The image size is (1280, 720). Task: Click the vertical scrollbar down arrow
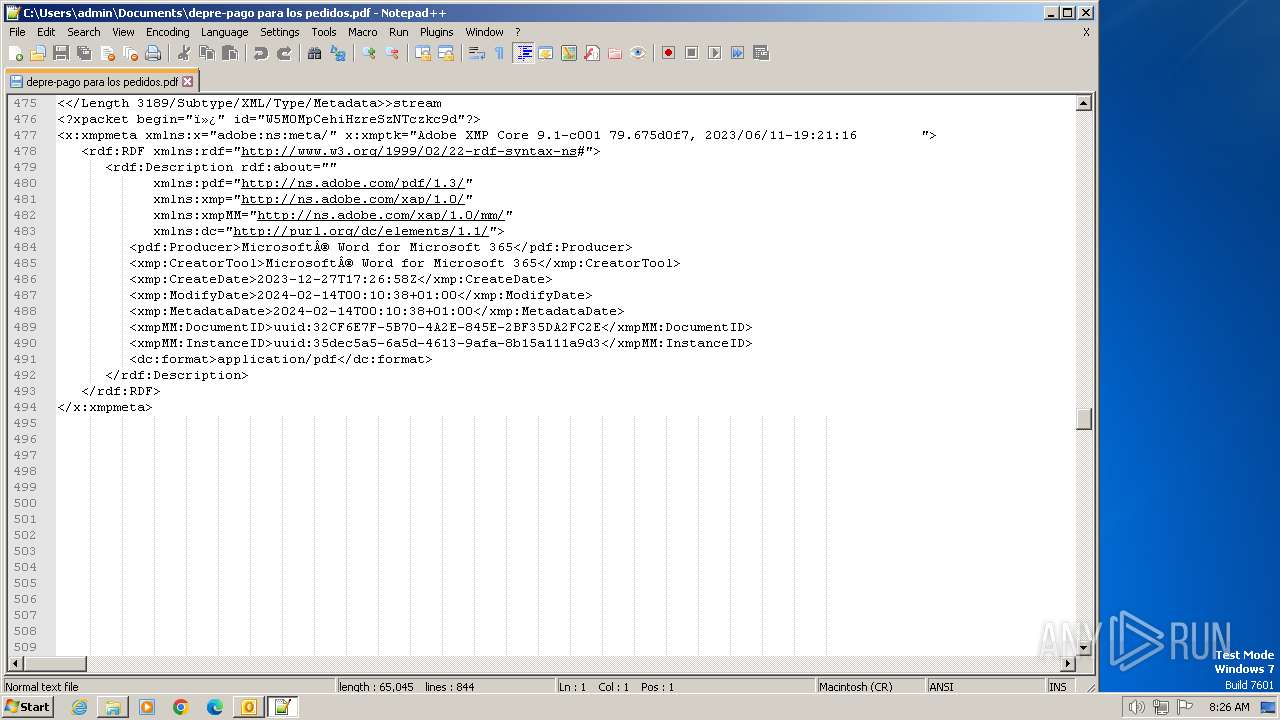1084,648
